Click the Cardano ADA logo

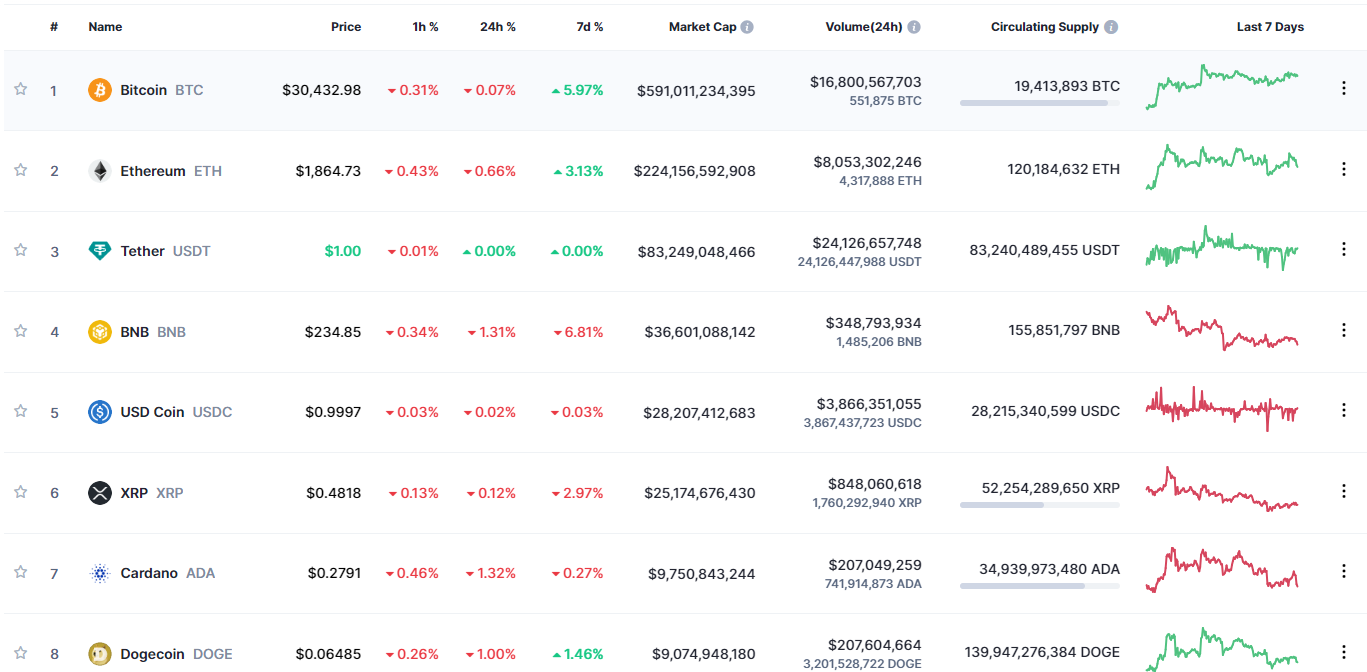98,573
